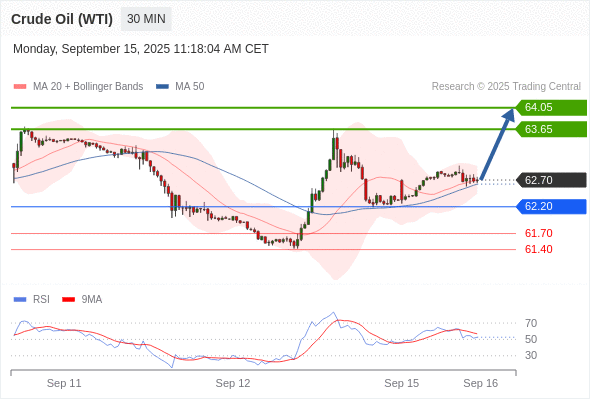Click the Sep 11 date axis label

[x=64, y=383]
